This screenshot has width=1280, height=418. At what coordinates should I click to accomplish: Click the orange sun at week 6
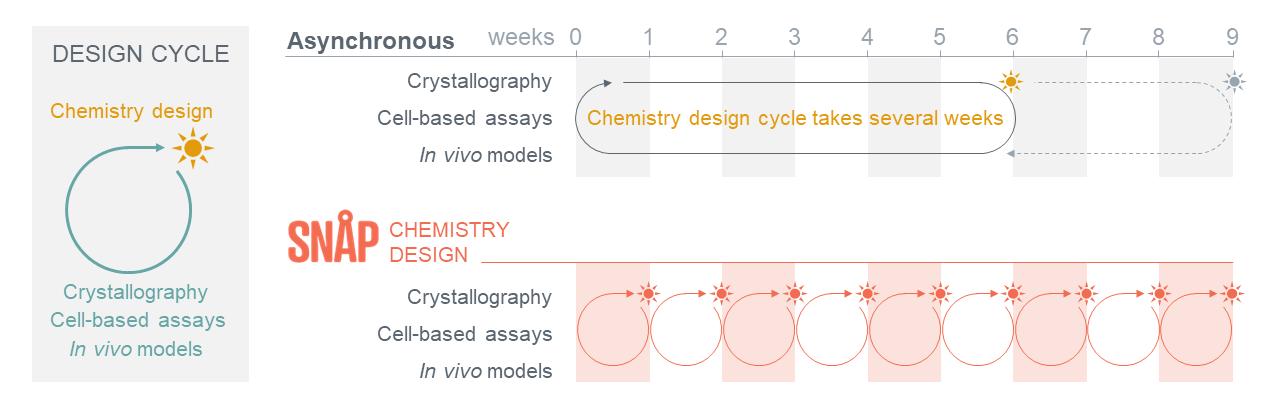(x=1012, y=81)
